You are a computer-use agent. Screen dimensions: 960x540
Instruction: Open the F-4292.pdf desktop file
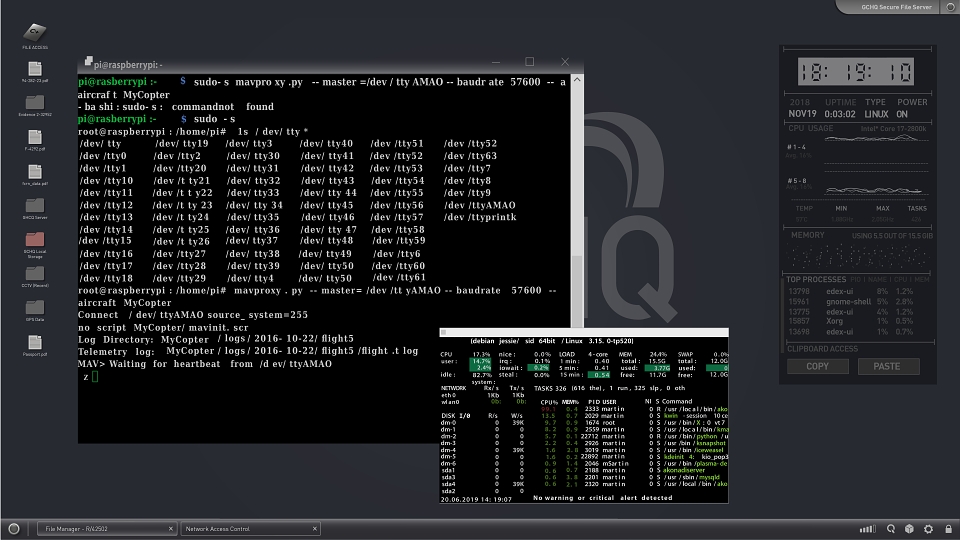coord(35,140)
